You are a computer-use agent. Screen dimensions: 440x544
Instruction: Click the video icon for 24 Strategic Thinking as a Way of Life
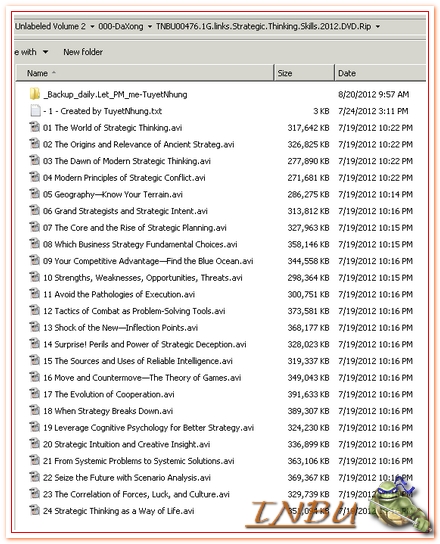pyautogui.click(x=35, y=510)
